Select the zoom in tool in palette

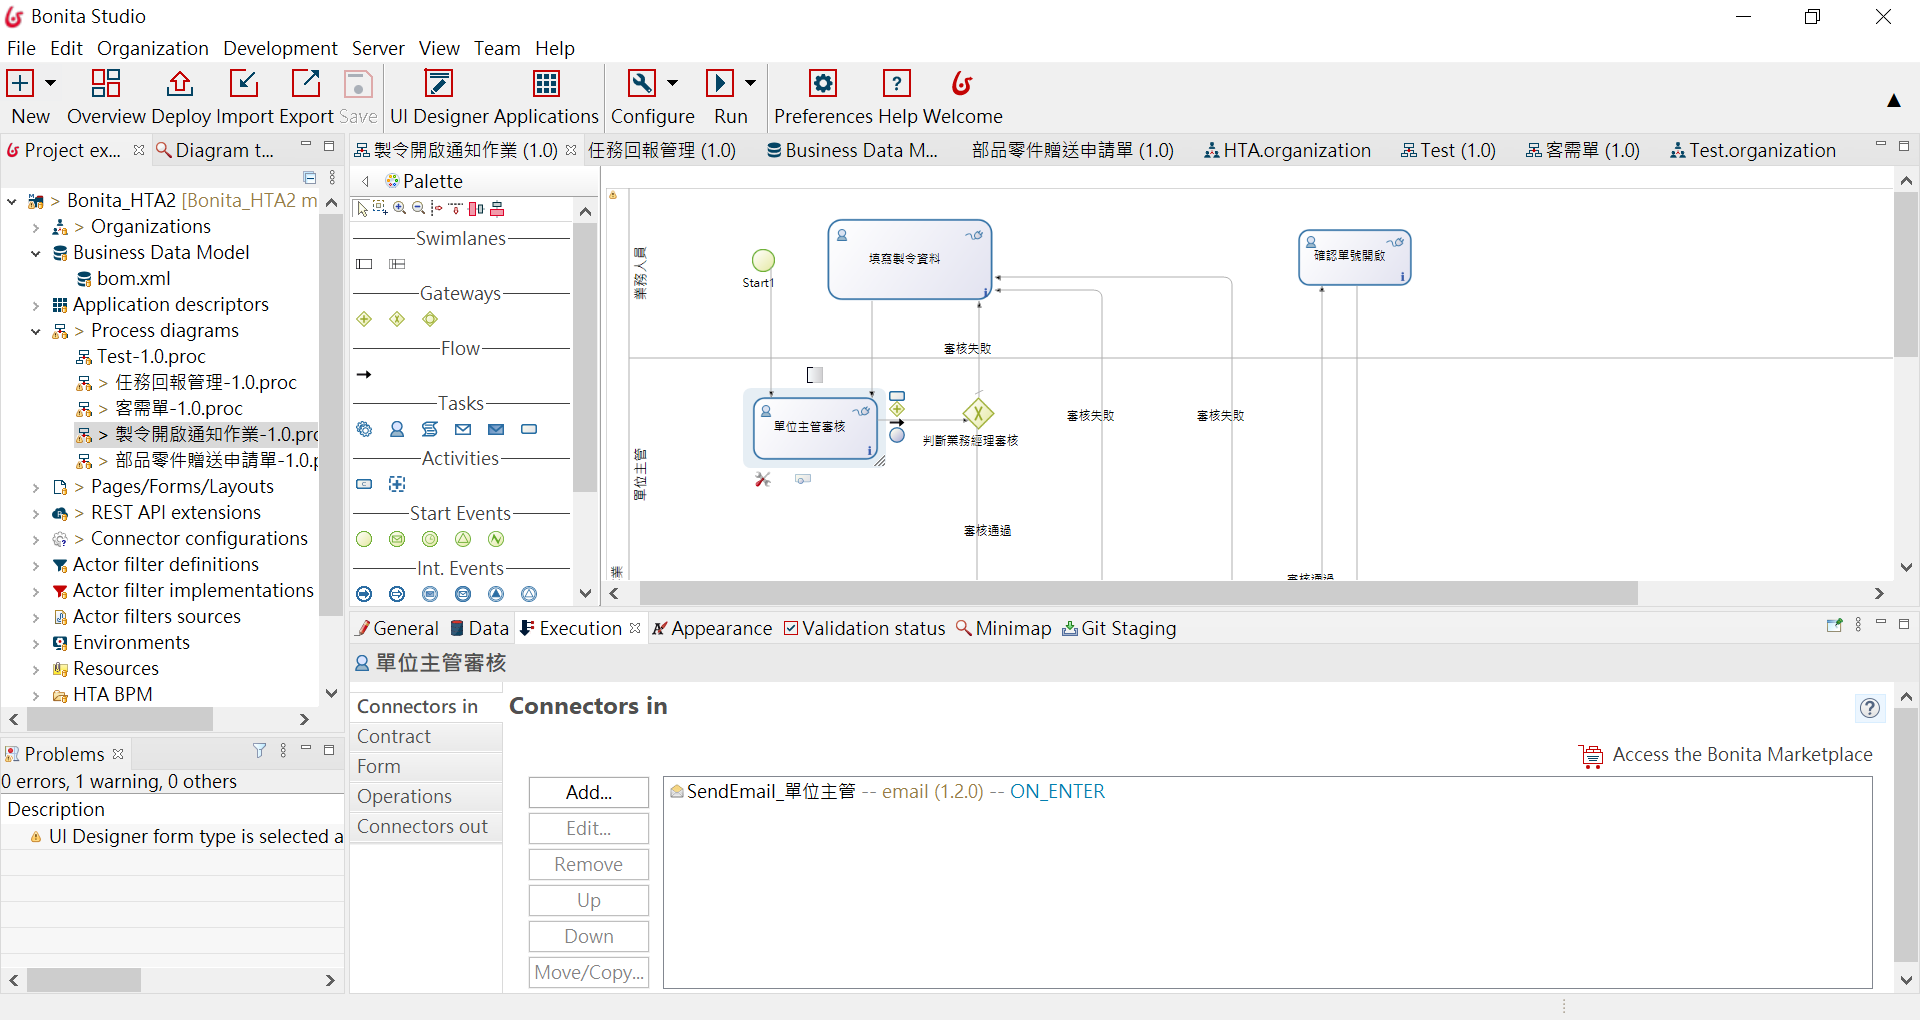point(399,208)
